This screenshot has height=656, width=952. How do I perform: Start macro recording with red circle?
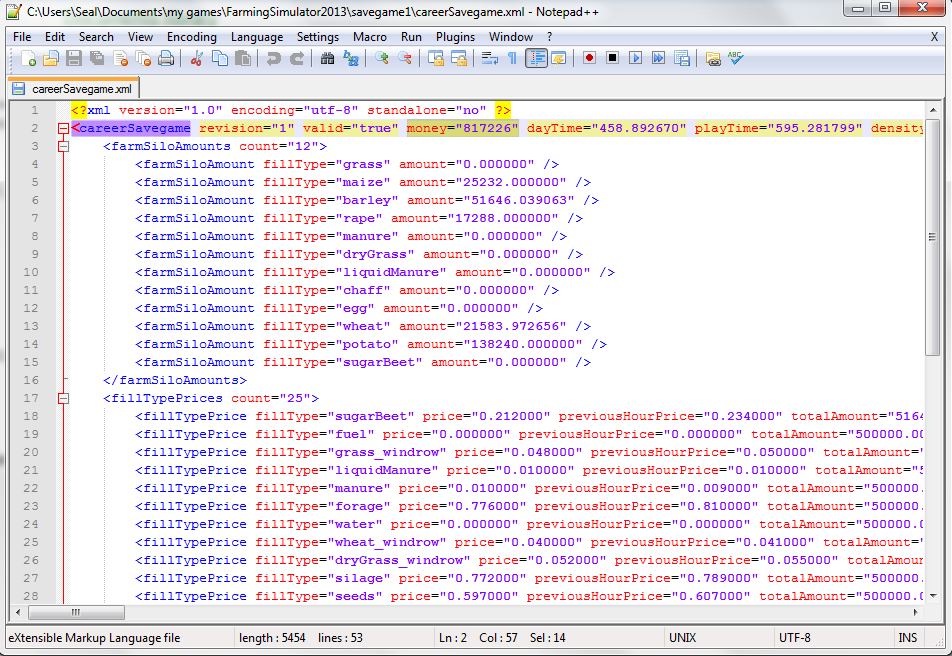[x=589, y=58]
